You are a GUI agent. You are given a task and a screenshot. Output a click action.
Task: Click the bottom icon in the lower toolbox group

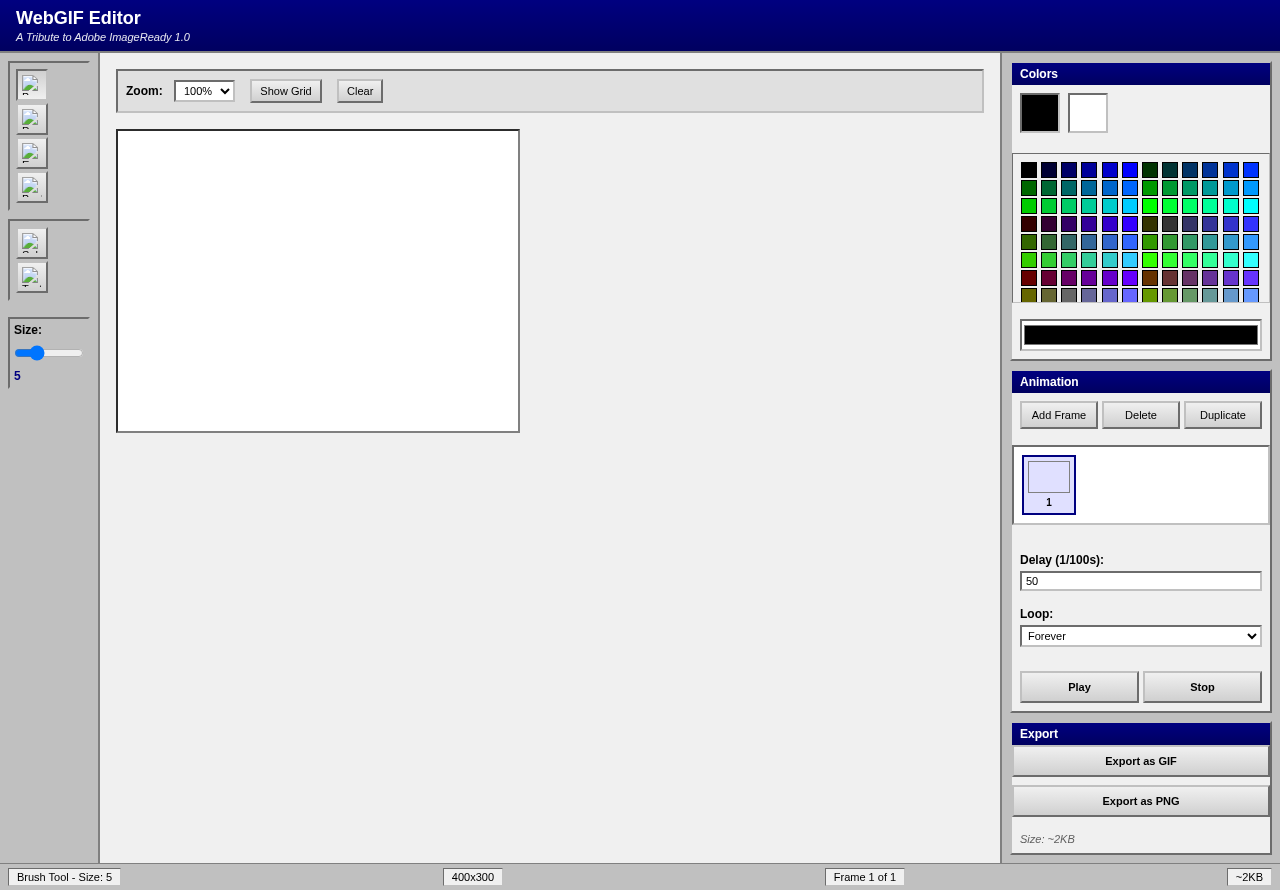coord(31,276)
